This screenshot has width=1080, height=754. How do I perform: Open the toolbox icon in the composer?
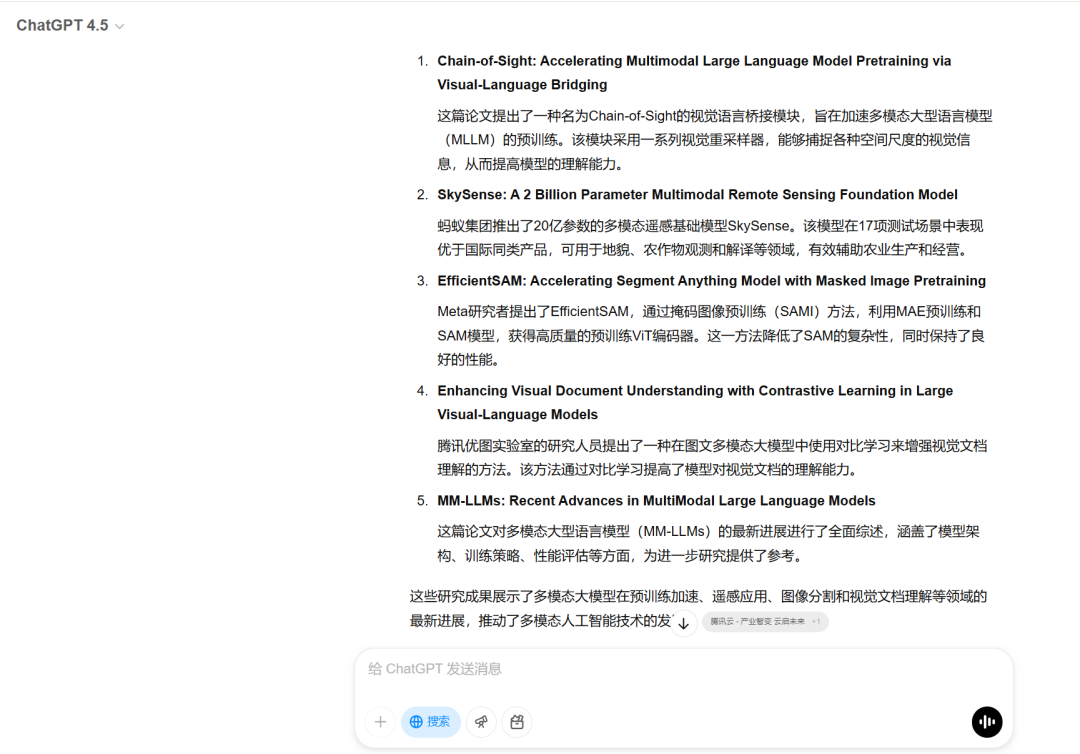click(x=517, y=722)
